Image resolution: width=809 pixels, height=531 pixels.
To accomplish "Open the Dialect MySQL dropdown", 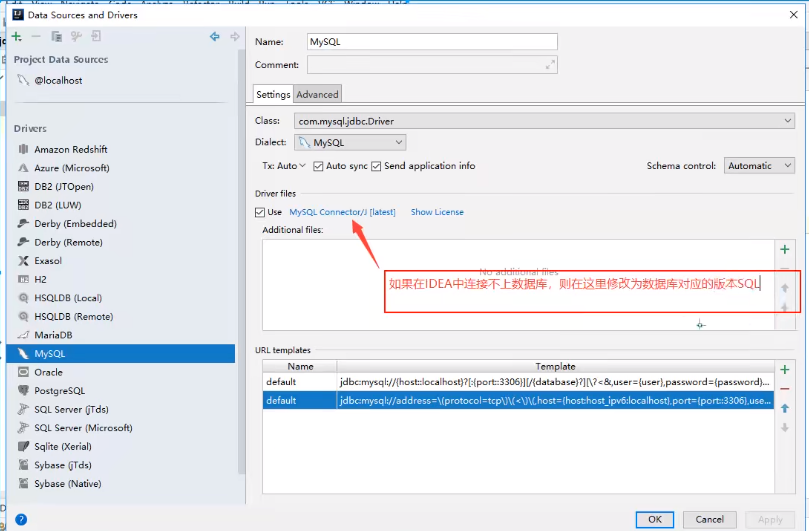I will tap(350, 142).
